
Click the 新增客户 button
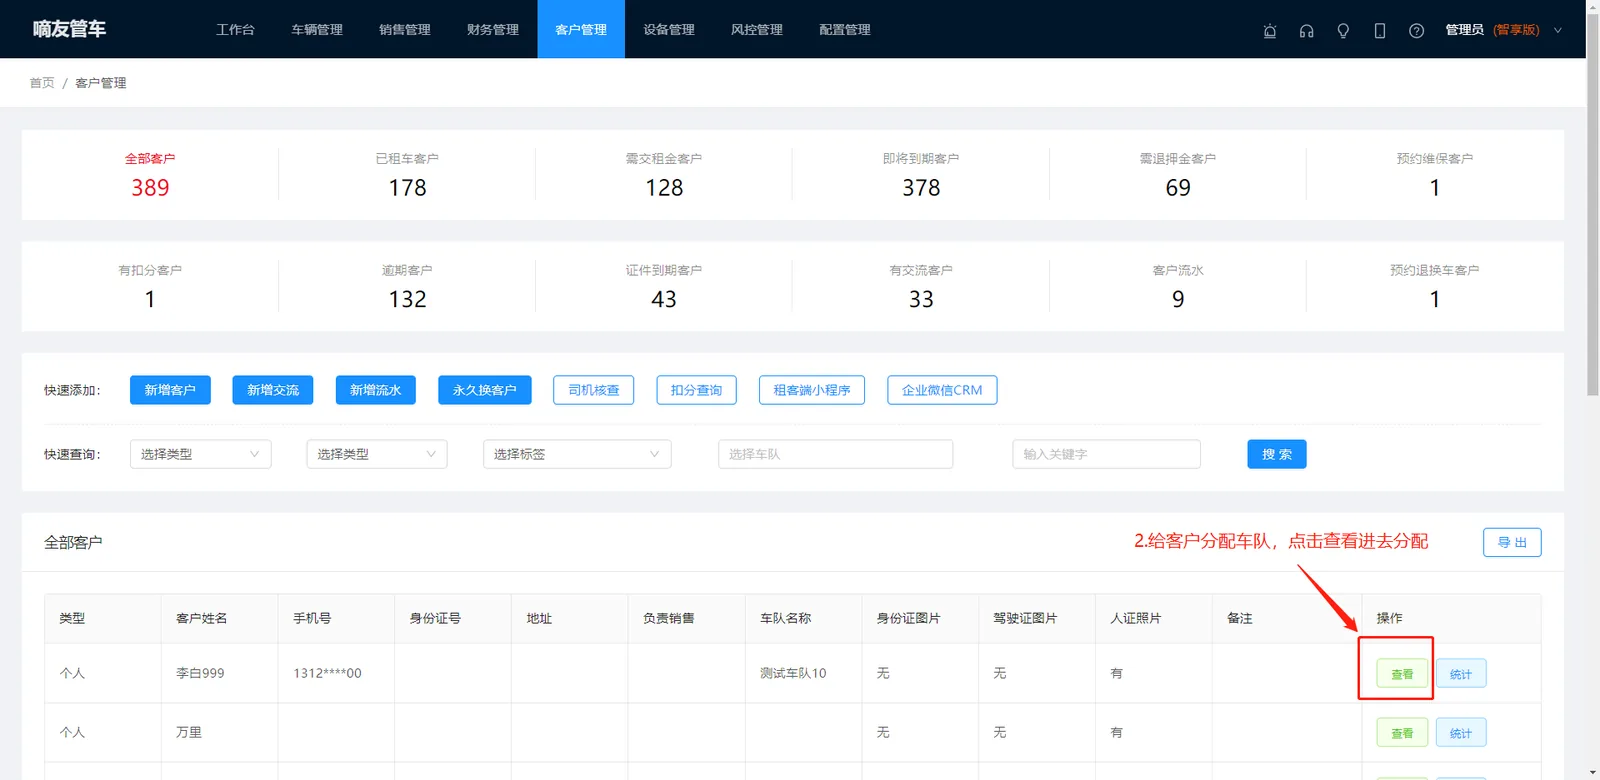click(x=170, y=390)
